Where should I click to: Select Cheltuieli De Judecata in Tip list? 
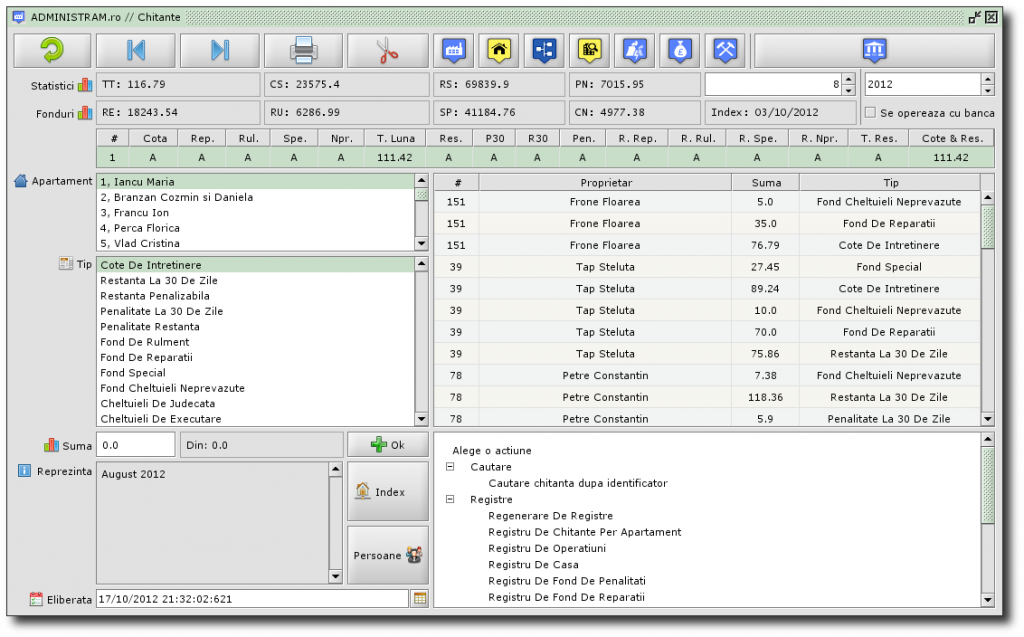pyautogui.click(x=256, y=403)
